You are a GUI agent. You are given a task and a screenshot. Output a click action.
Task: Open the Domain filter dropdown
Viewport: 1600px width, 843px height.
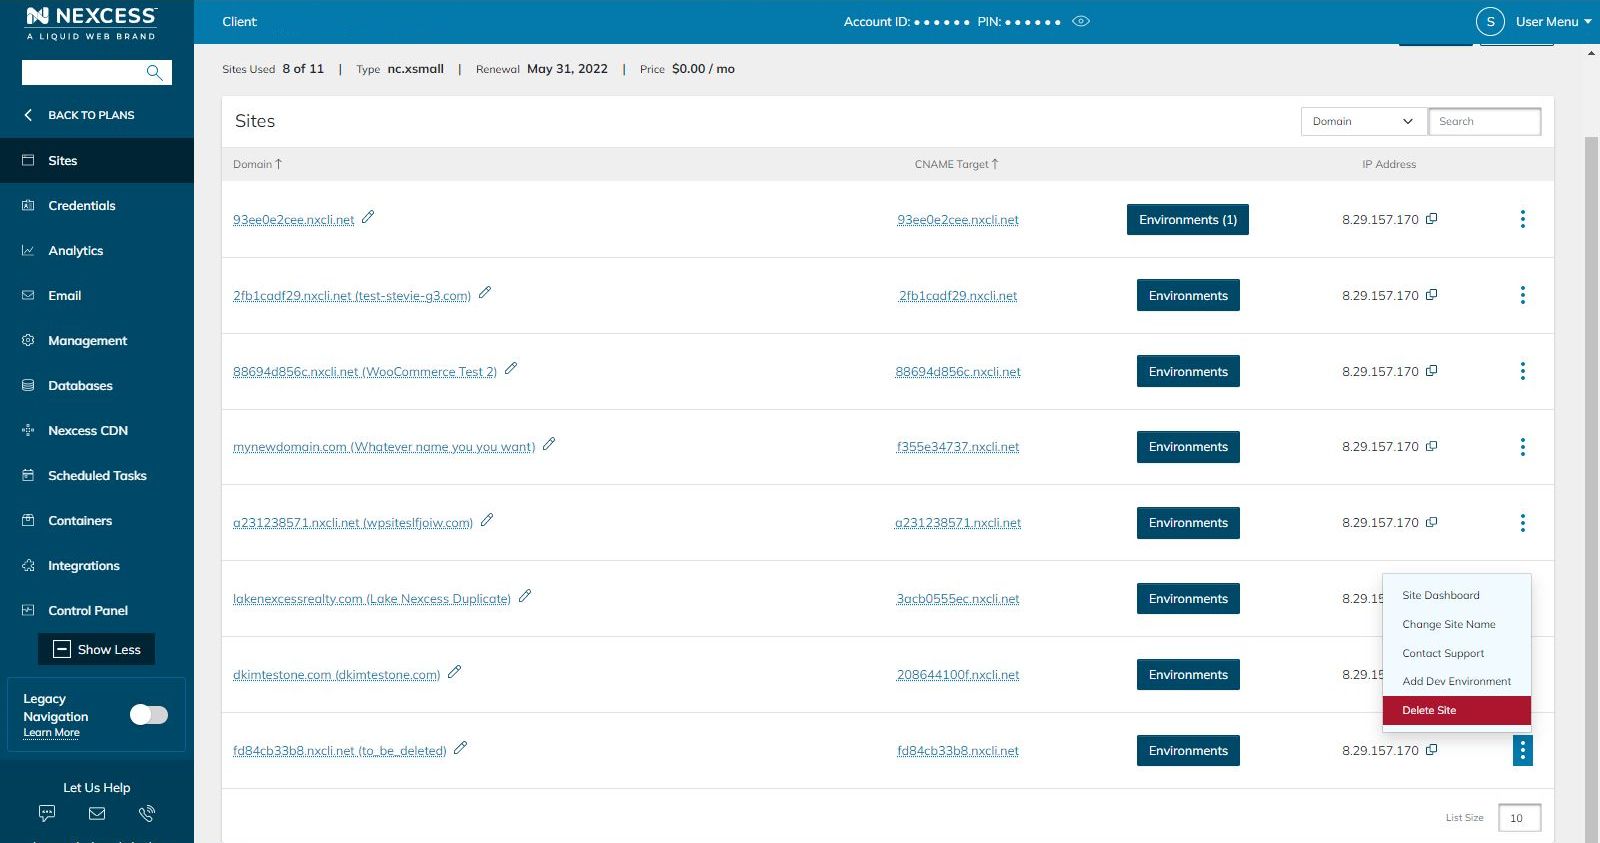click(1364, 121)
